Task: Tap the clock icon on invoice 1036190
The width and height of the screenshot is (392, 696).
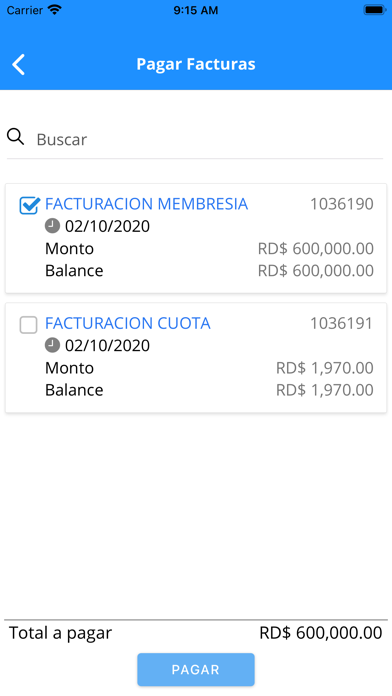Action: point(52,226)
